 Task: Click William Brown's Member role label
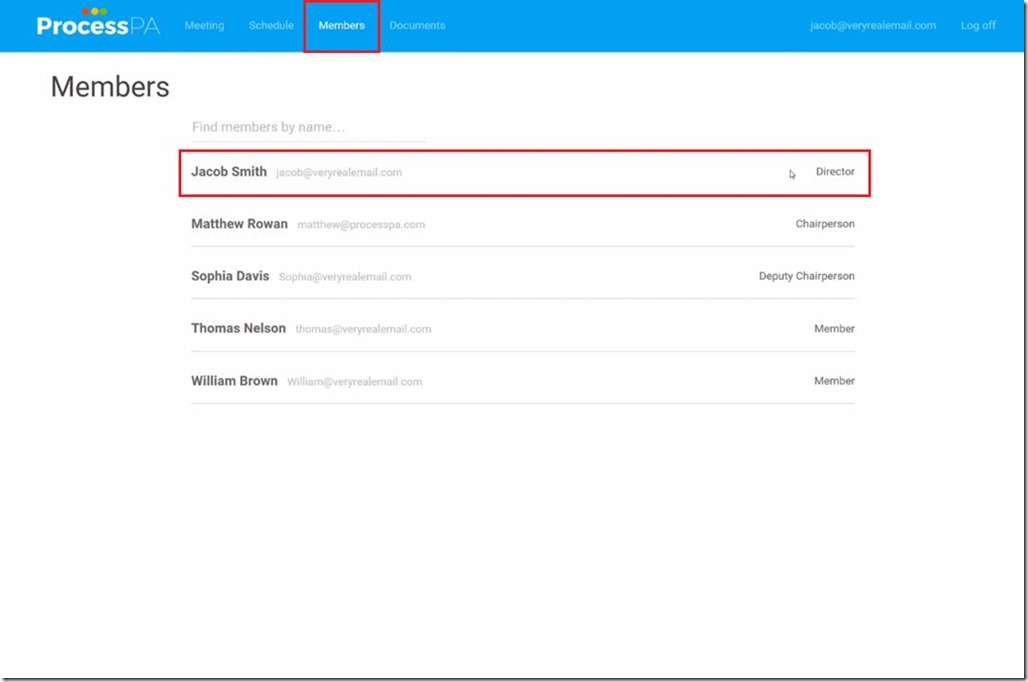[x=834, y=381]
